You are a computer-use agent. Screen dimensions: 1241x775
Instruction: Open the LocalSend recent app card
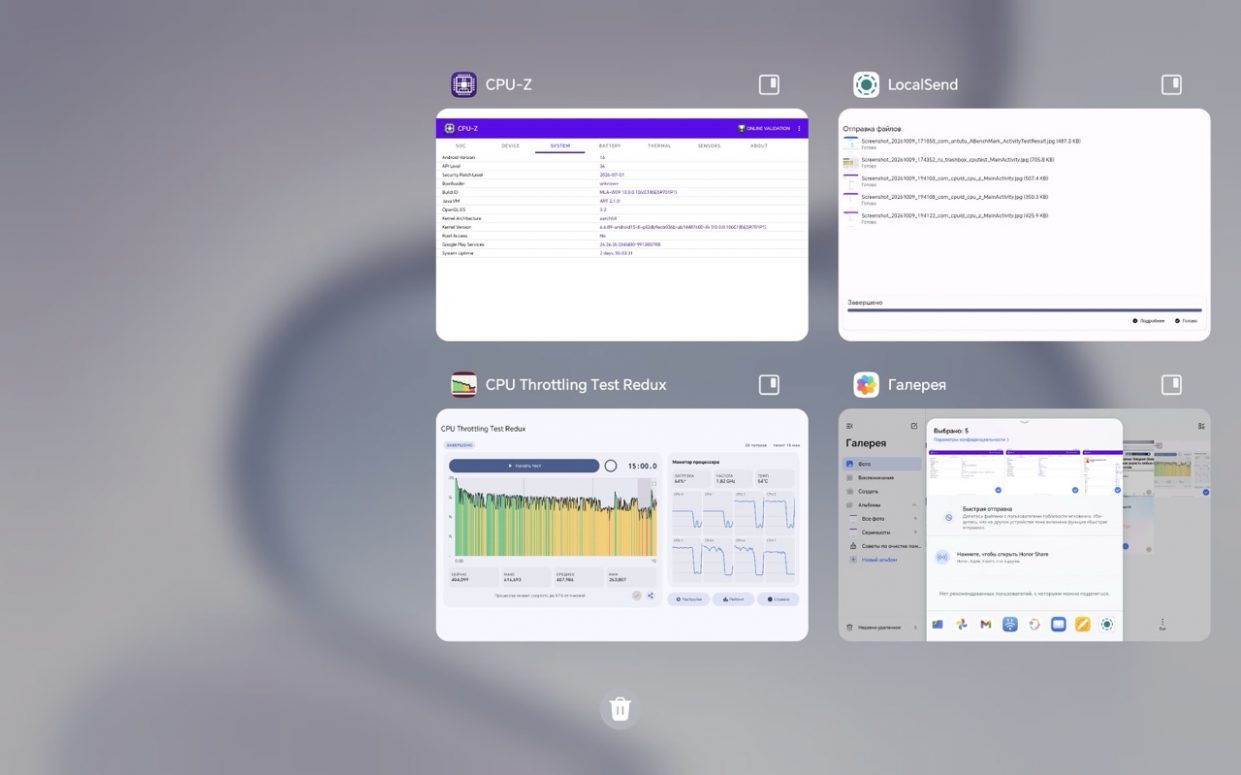point(1024,225)
